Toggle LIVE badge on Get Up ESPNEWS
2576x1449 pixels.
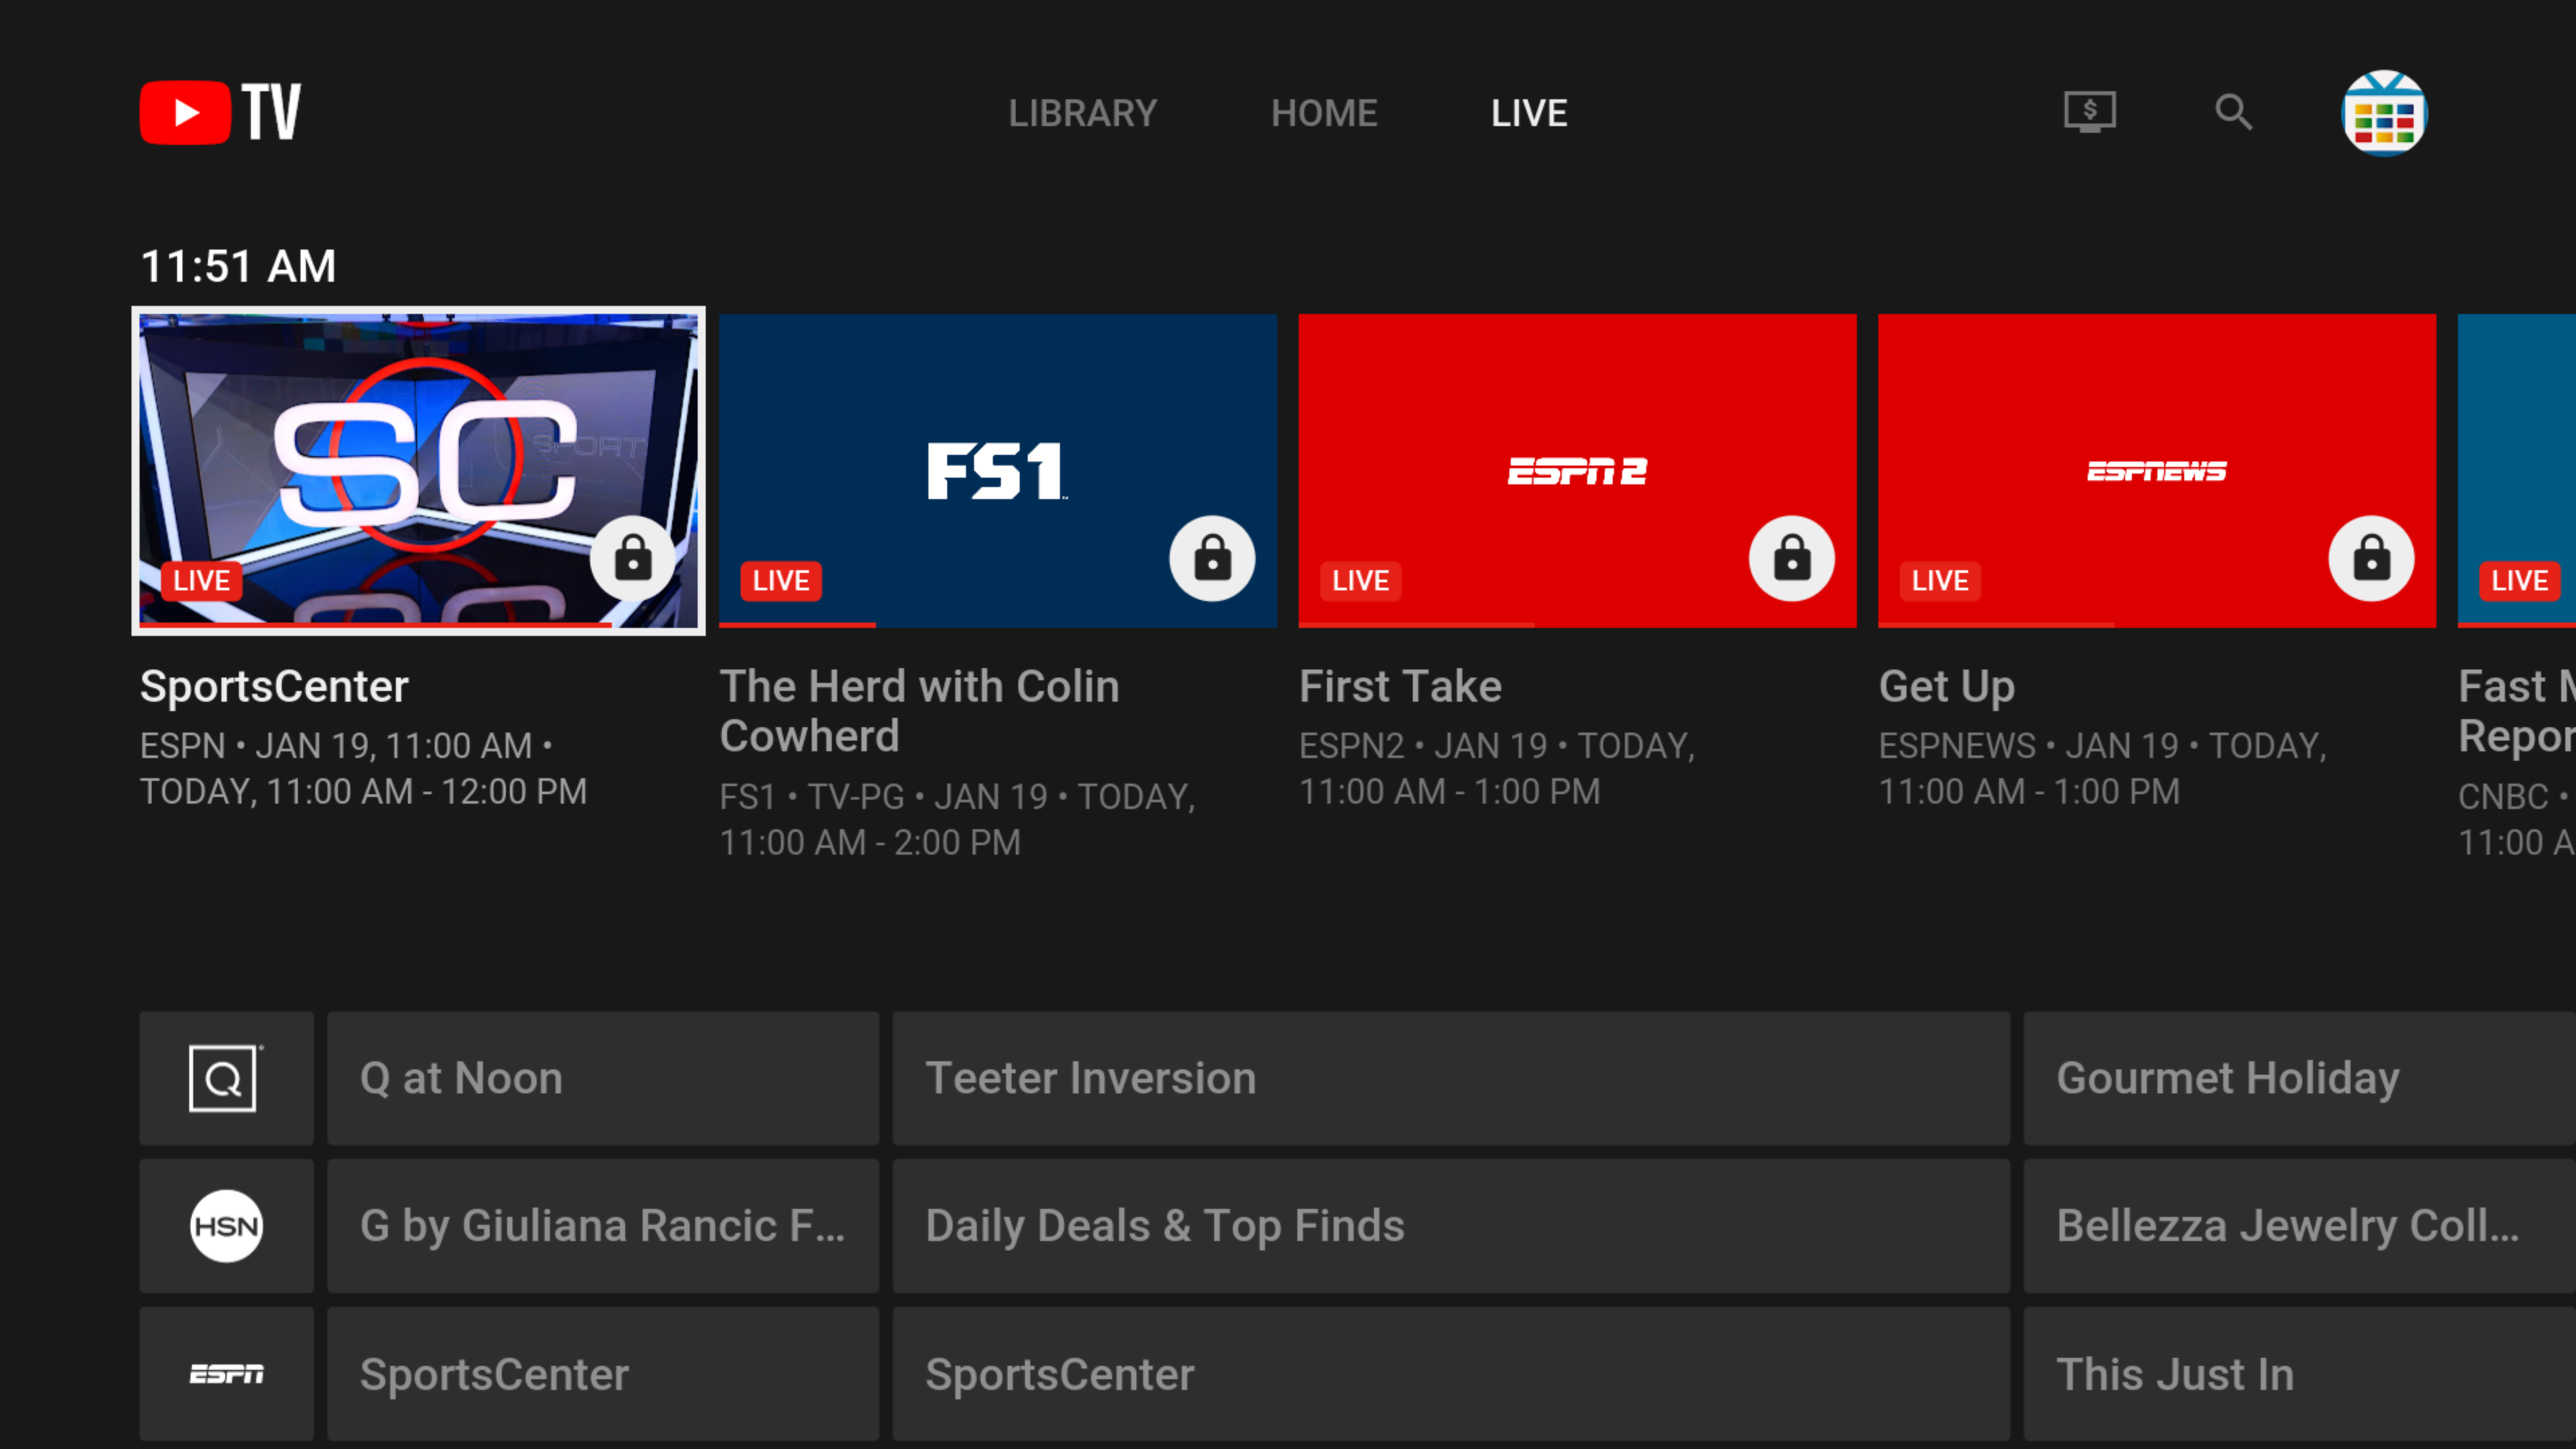point(1941,580)
